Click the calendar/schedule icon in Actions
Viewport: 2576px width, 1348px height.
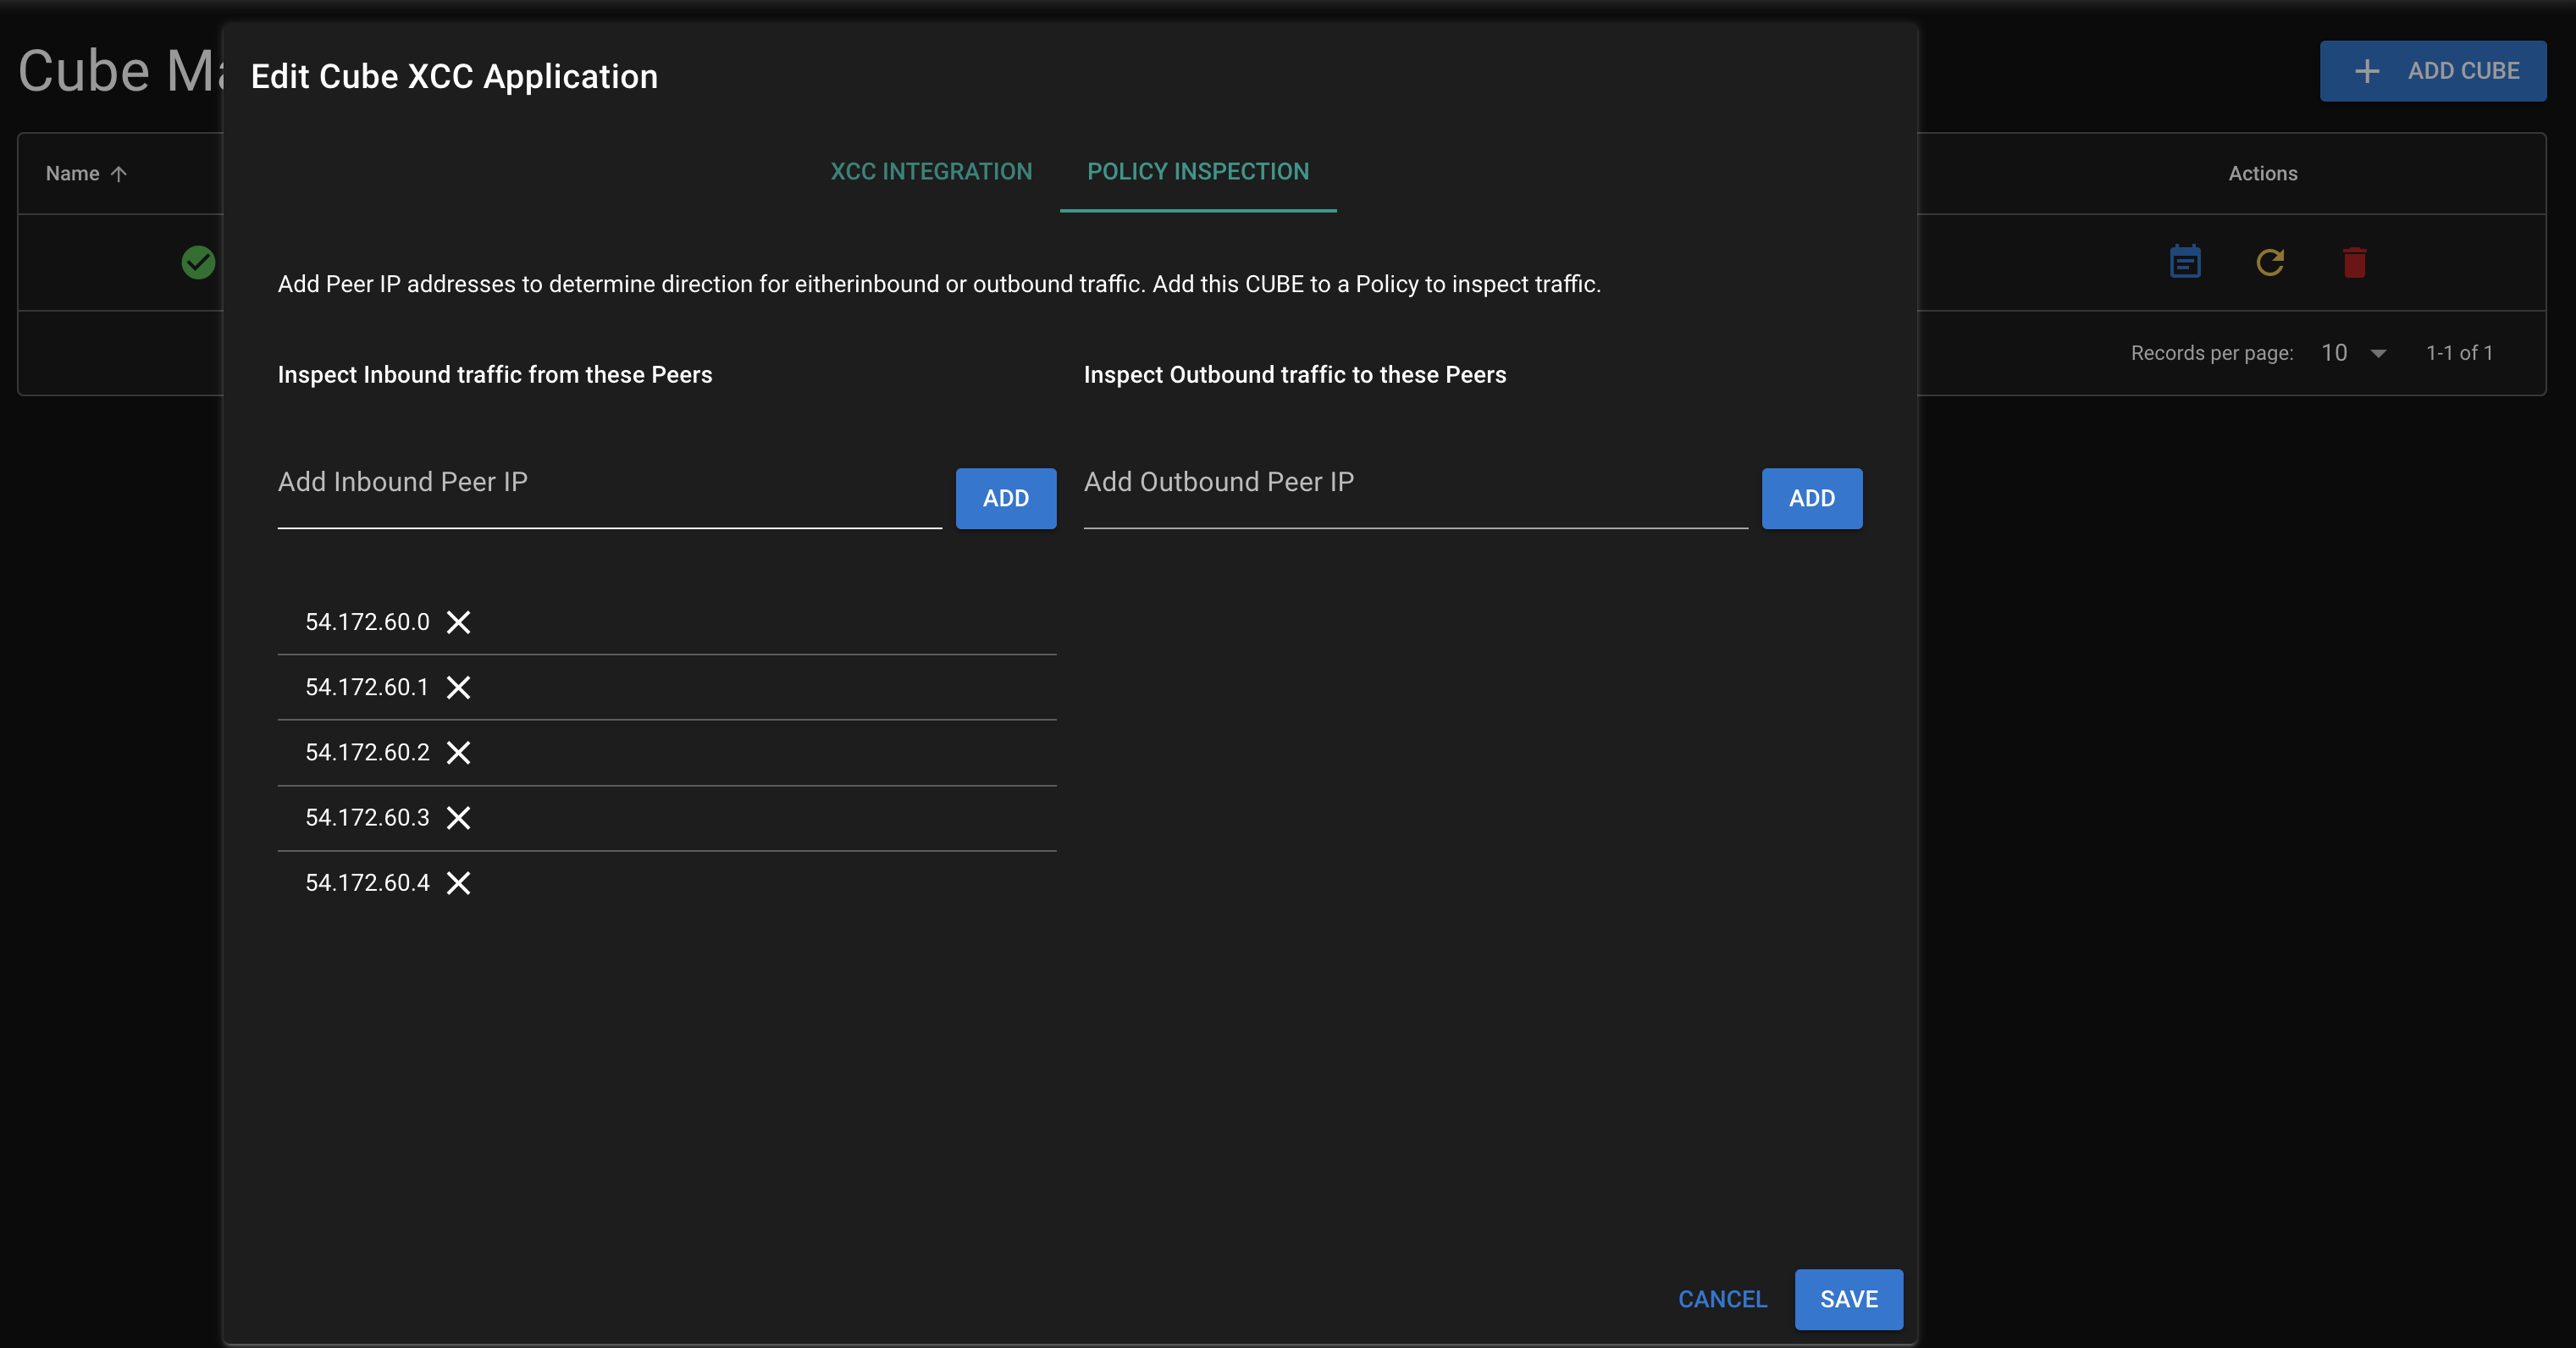[2184, 261]
